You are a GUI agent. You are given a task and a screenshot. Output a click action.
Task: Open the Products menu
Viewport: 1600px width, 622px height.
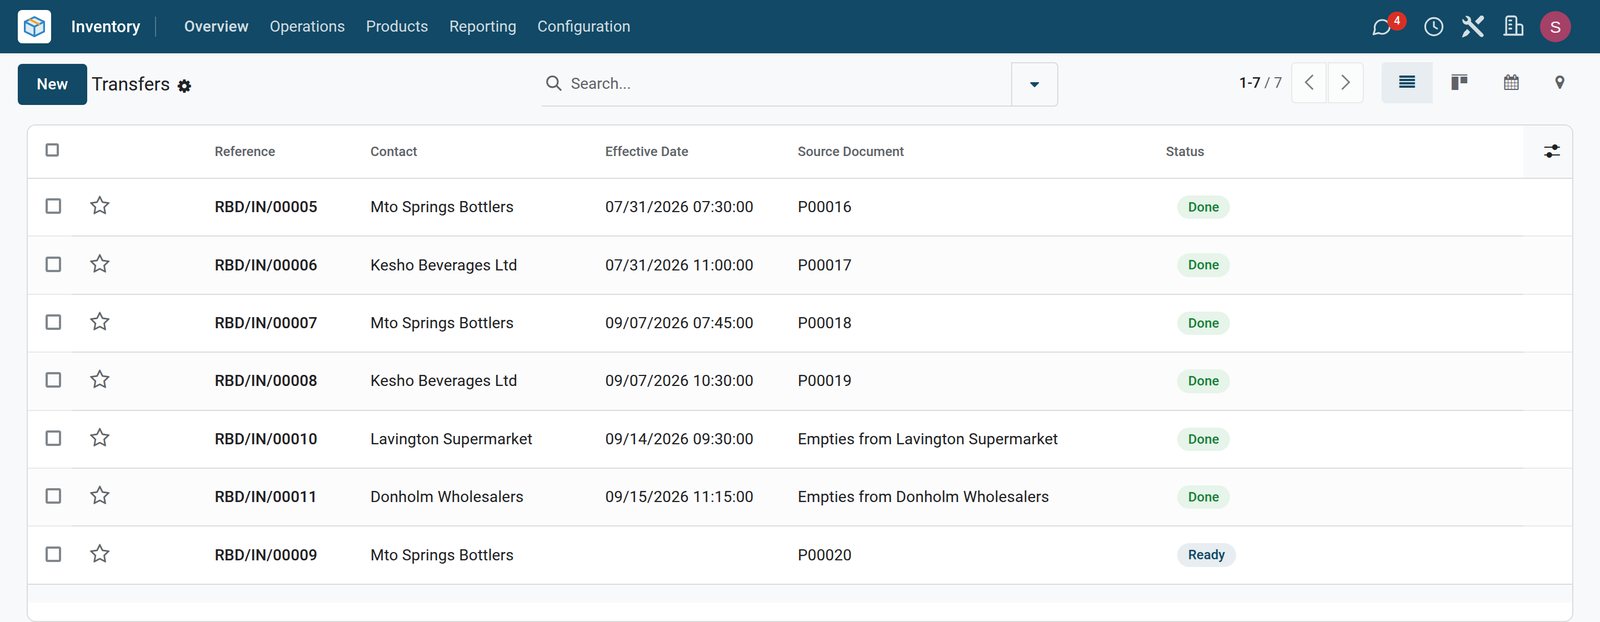397,27
